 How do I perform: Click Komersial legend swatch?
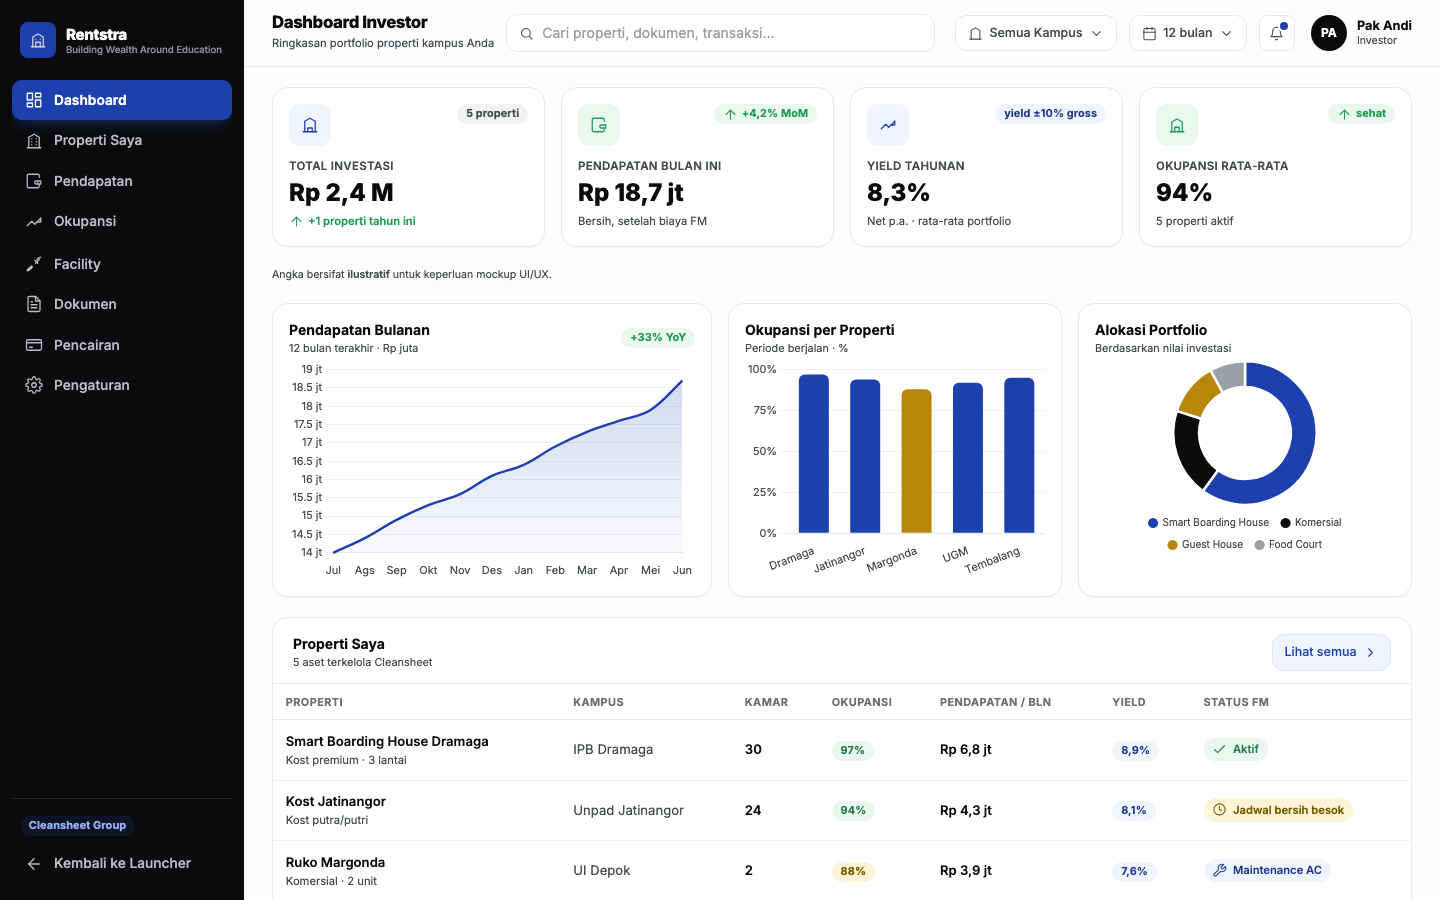(1286, 522)
